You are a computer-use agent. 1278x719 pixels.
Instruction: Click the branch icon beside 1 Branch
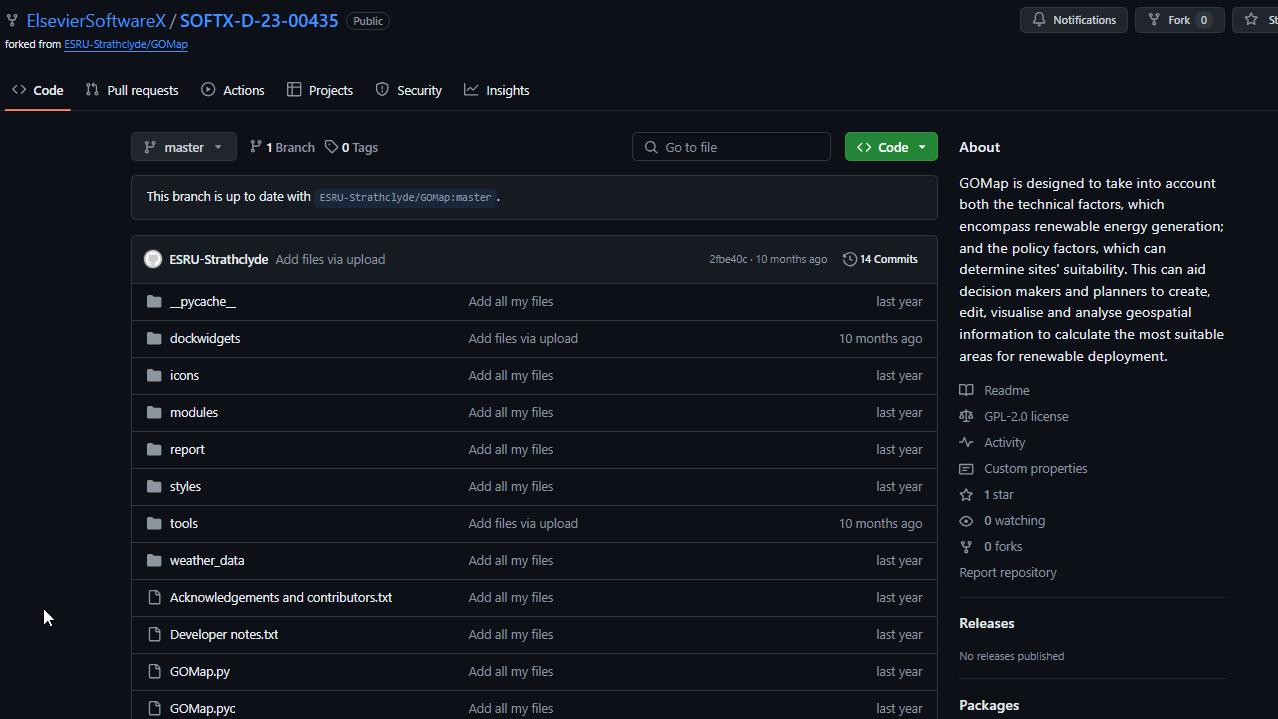point(256,147)
